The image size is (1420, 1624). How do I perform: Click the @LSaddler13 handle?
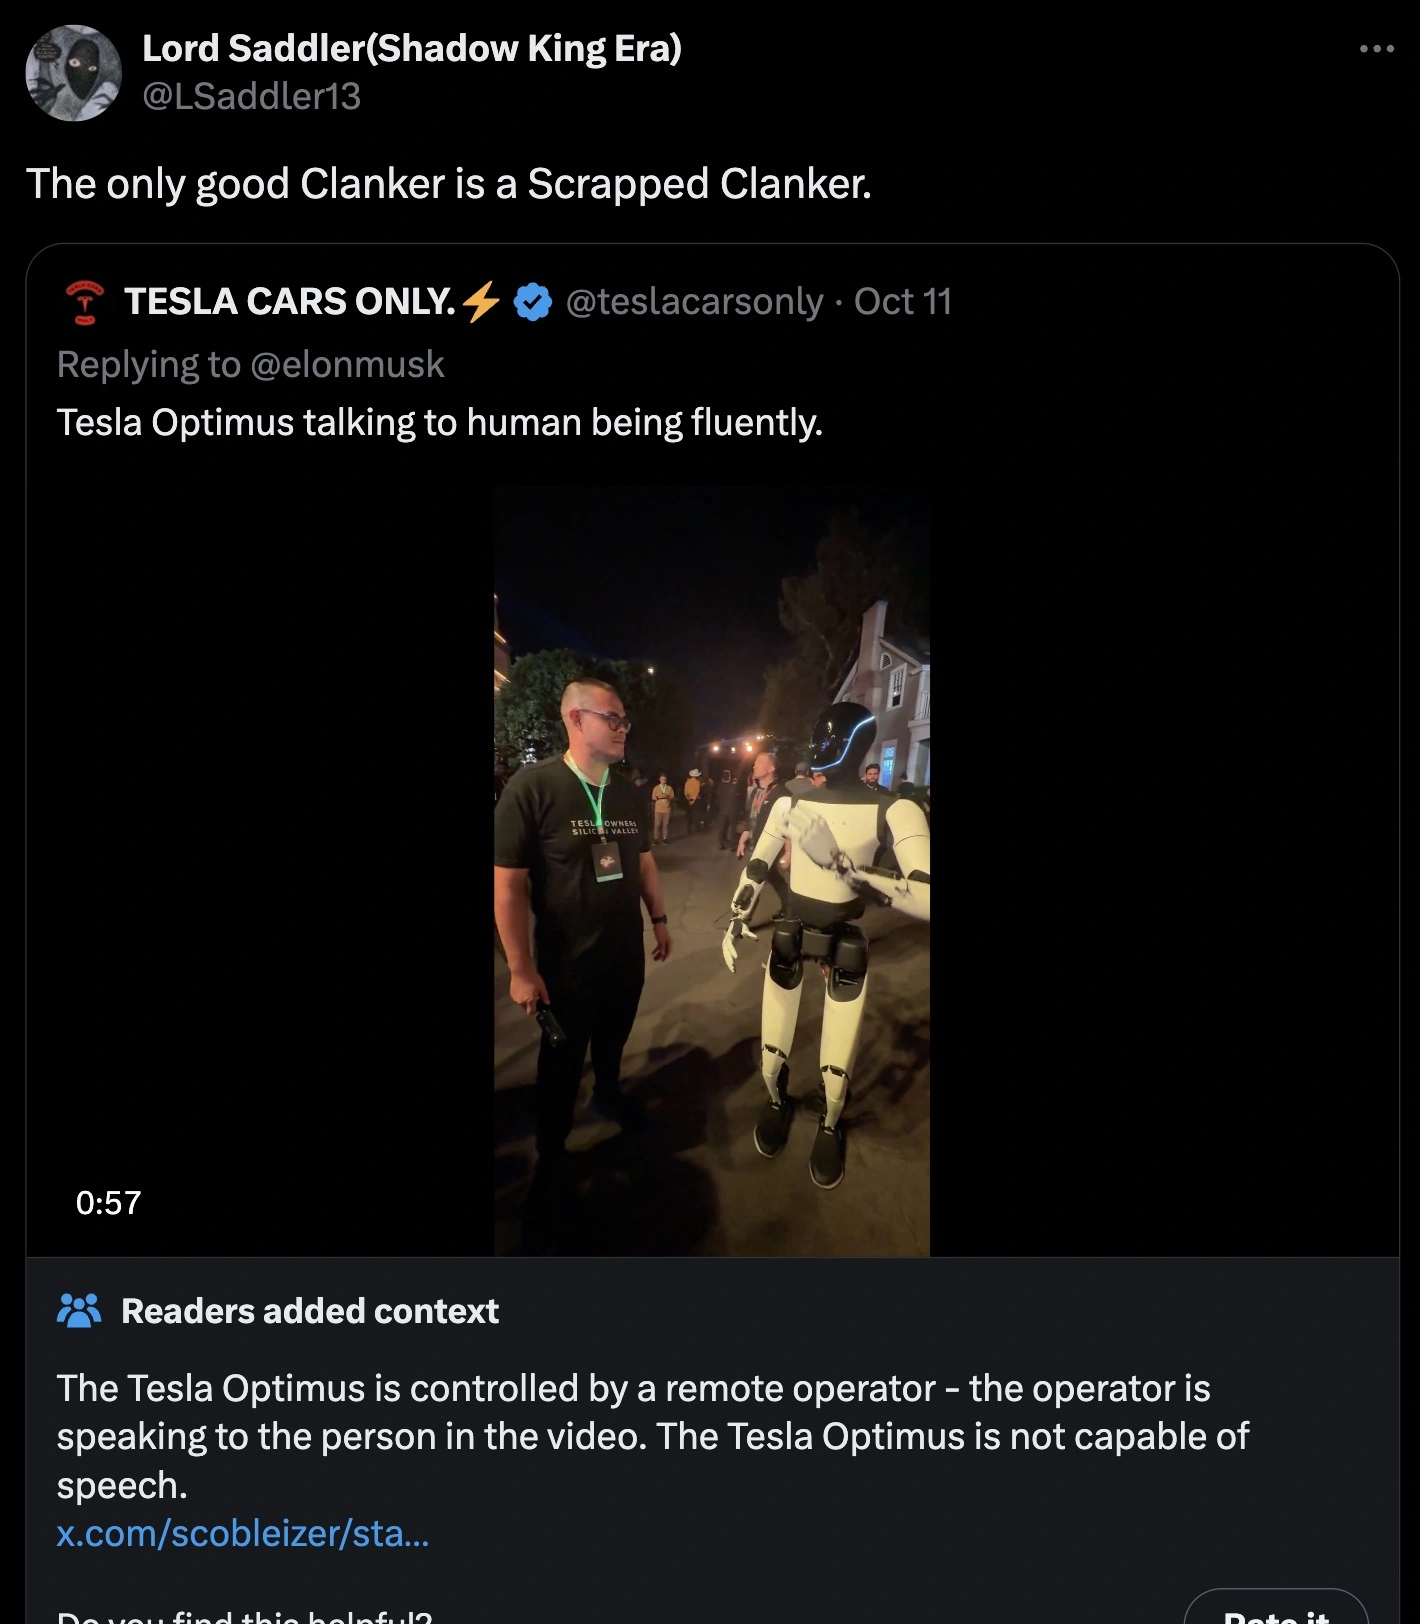tap(252, 97)
